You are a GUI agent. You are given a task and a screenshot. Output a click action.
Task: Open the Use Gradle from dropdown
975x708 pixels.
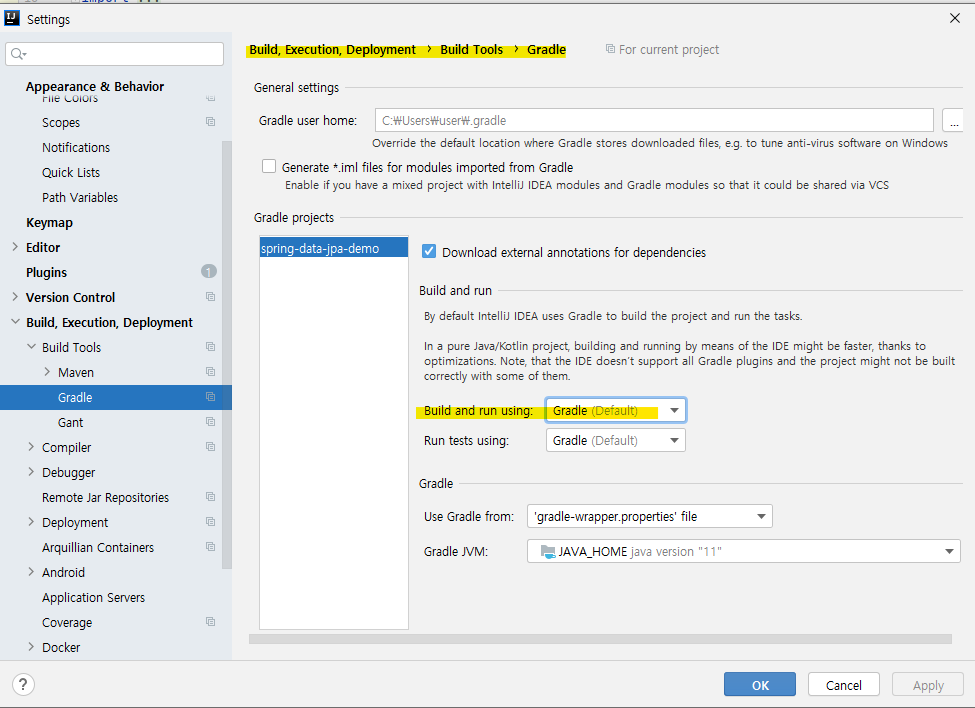650,516
